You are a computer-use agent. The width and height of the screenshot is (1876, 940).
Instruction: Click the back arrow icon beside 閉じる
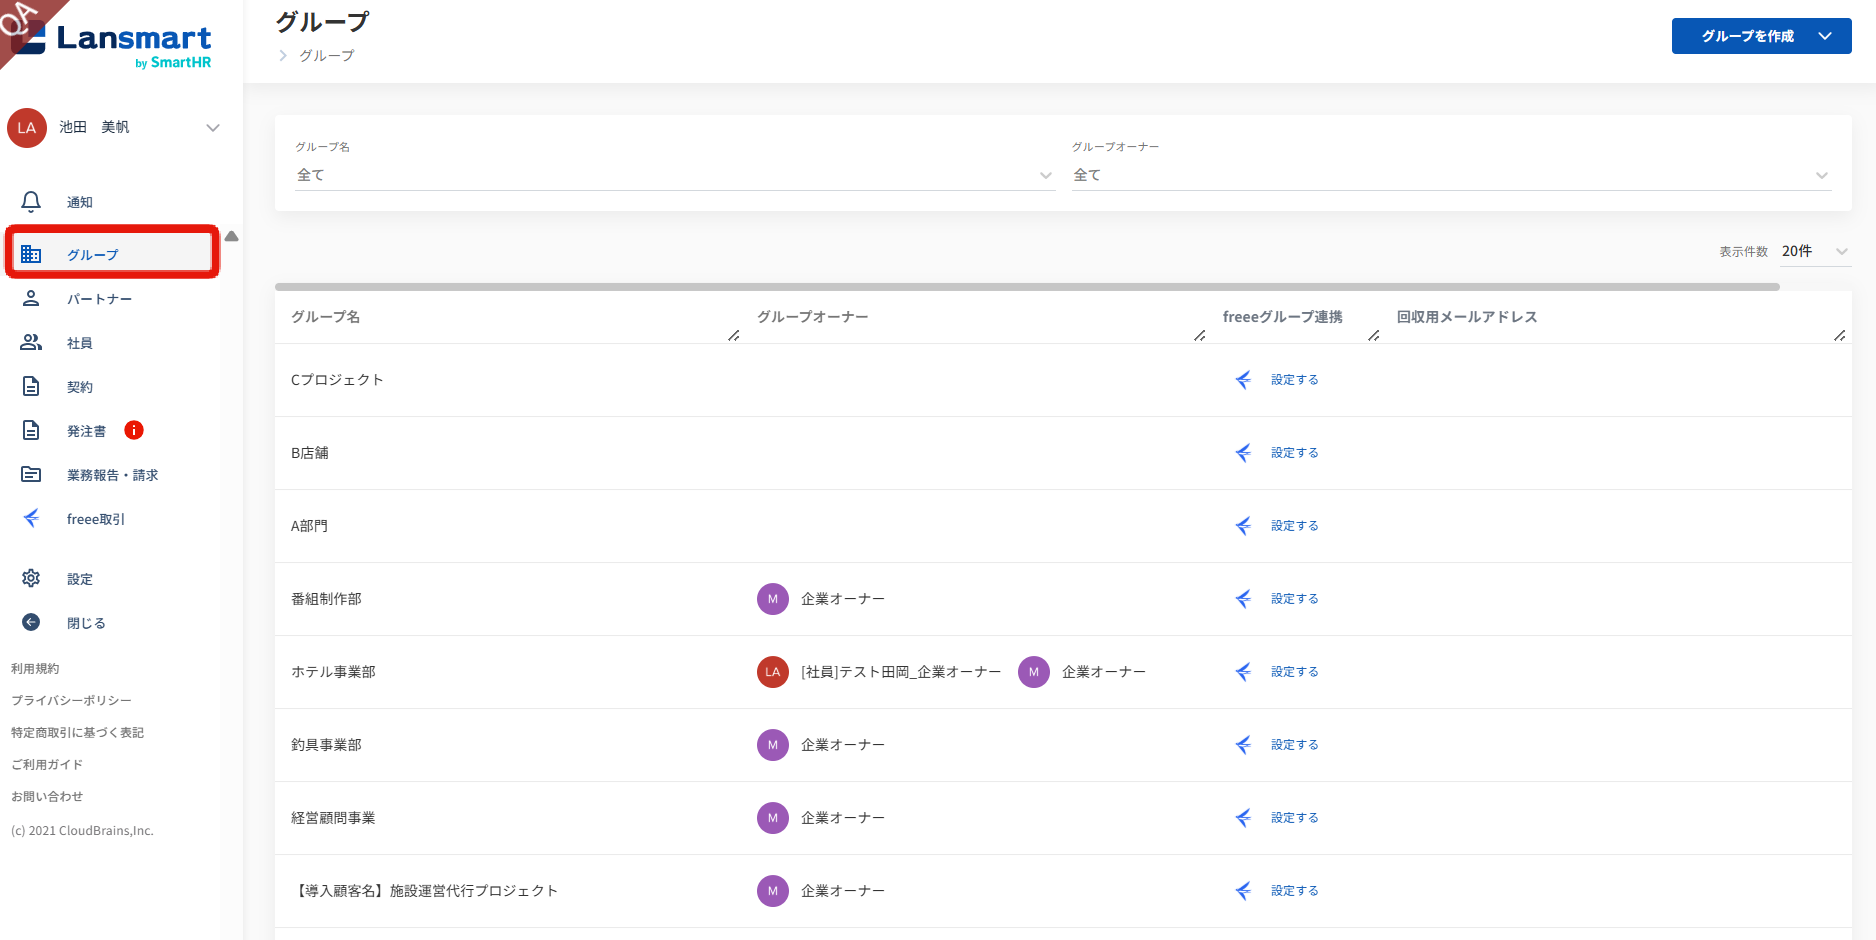pos(31,622)
